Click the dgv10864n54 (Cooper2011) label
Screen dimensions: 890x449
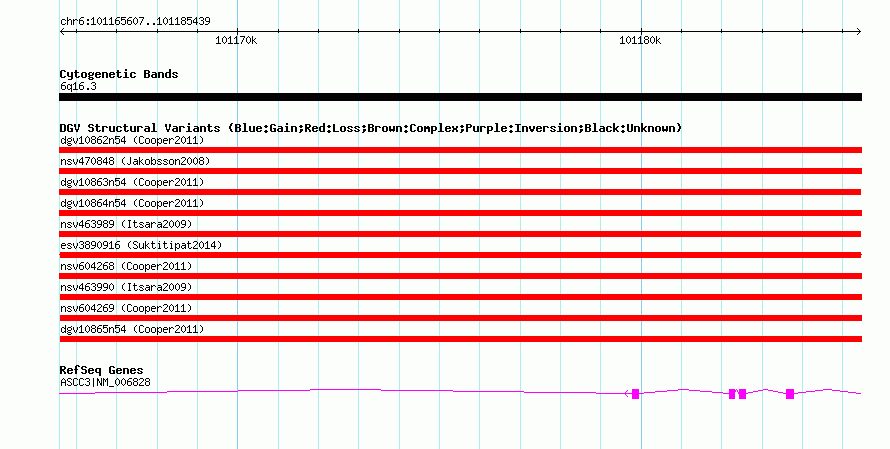point(132,203)
